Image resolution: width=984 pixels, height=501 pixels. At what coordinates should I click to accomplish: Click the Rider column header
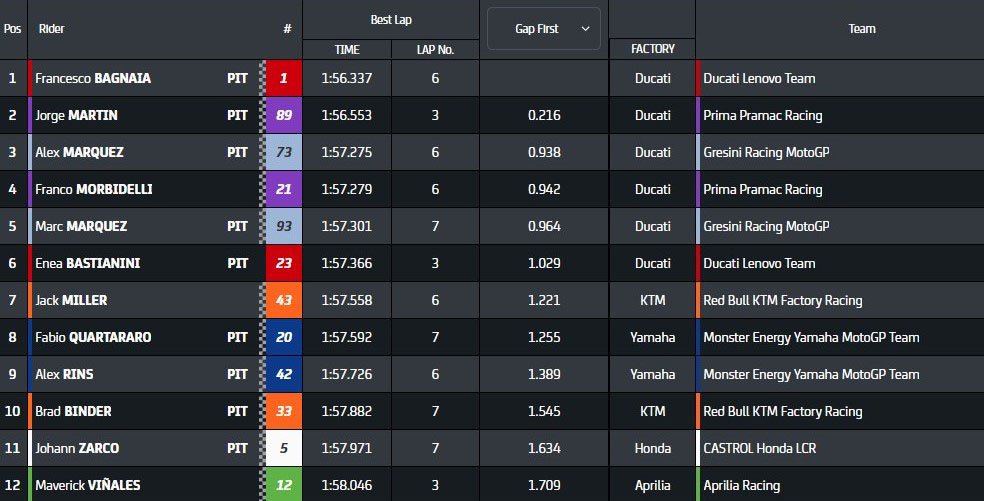click(51, 29)
